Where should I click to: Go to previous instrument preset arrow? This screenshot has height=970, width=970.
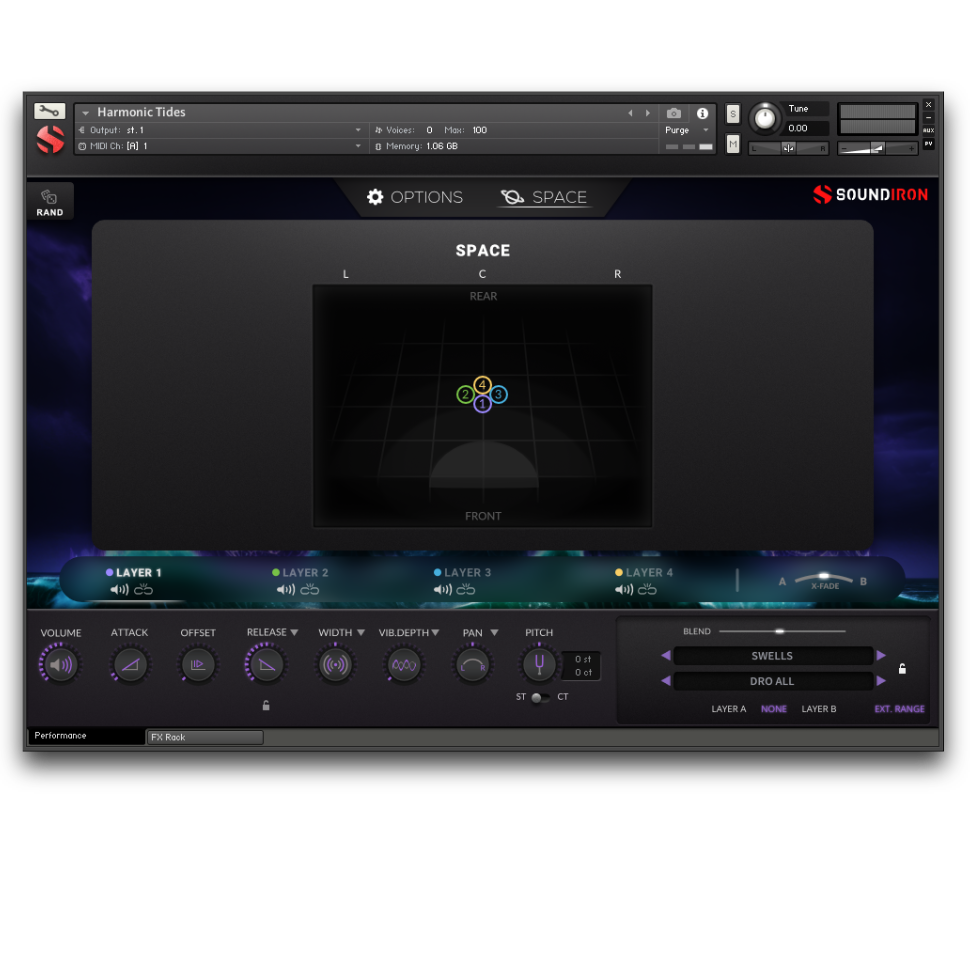click(x=630, y=113)
